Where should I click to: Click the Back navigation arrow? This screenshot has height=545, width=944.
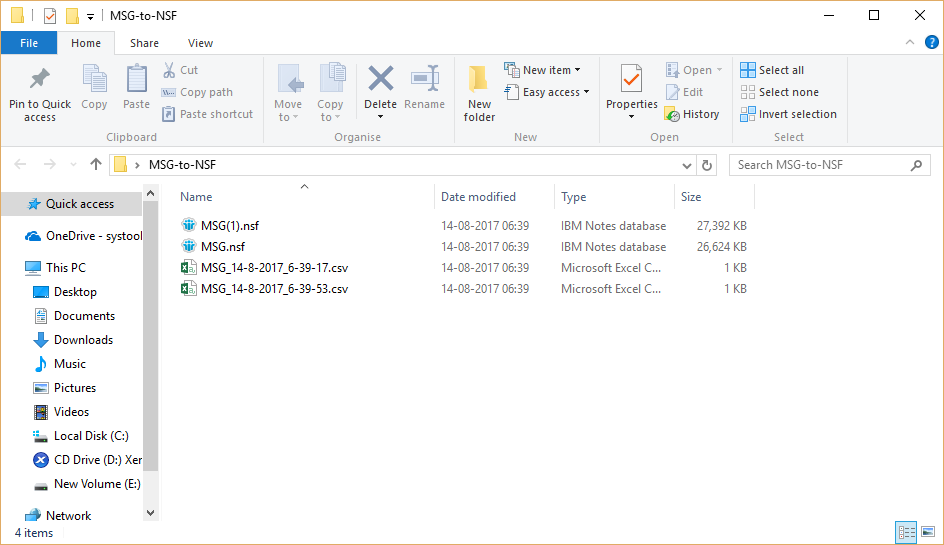tap(20, 164)
